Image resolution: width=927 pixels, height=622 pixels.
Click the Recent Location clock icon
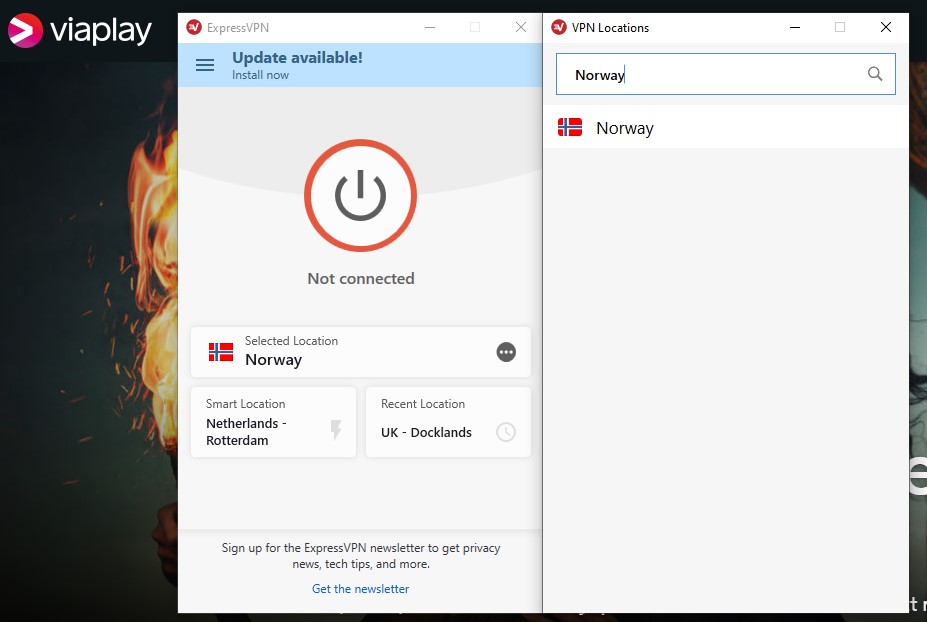(x=505, y=432)
